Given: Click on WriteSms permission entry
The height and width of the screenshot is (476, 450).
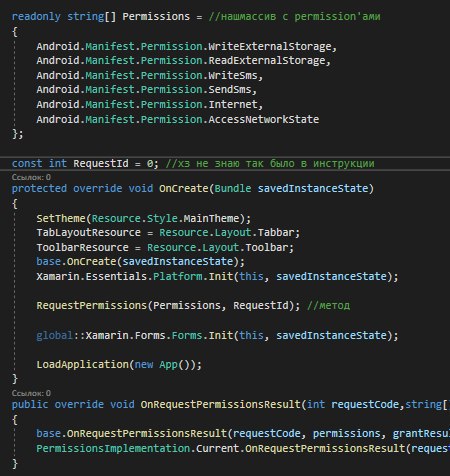Looking at the screenshot, I should [150, 75].
